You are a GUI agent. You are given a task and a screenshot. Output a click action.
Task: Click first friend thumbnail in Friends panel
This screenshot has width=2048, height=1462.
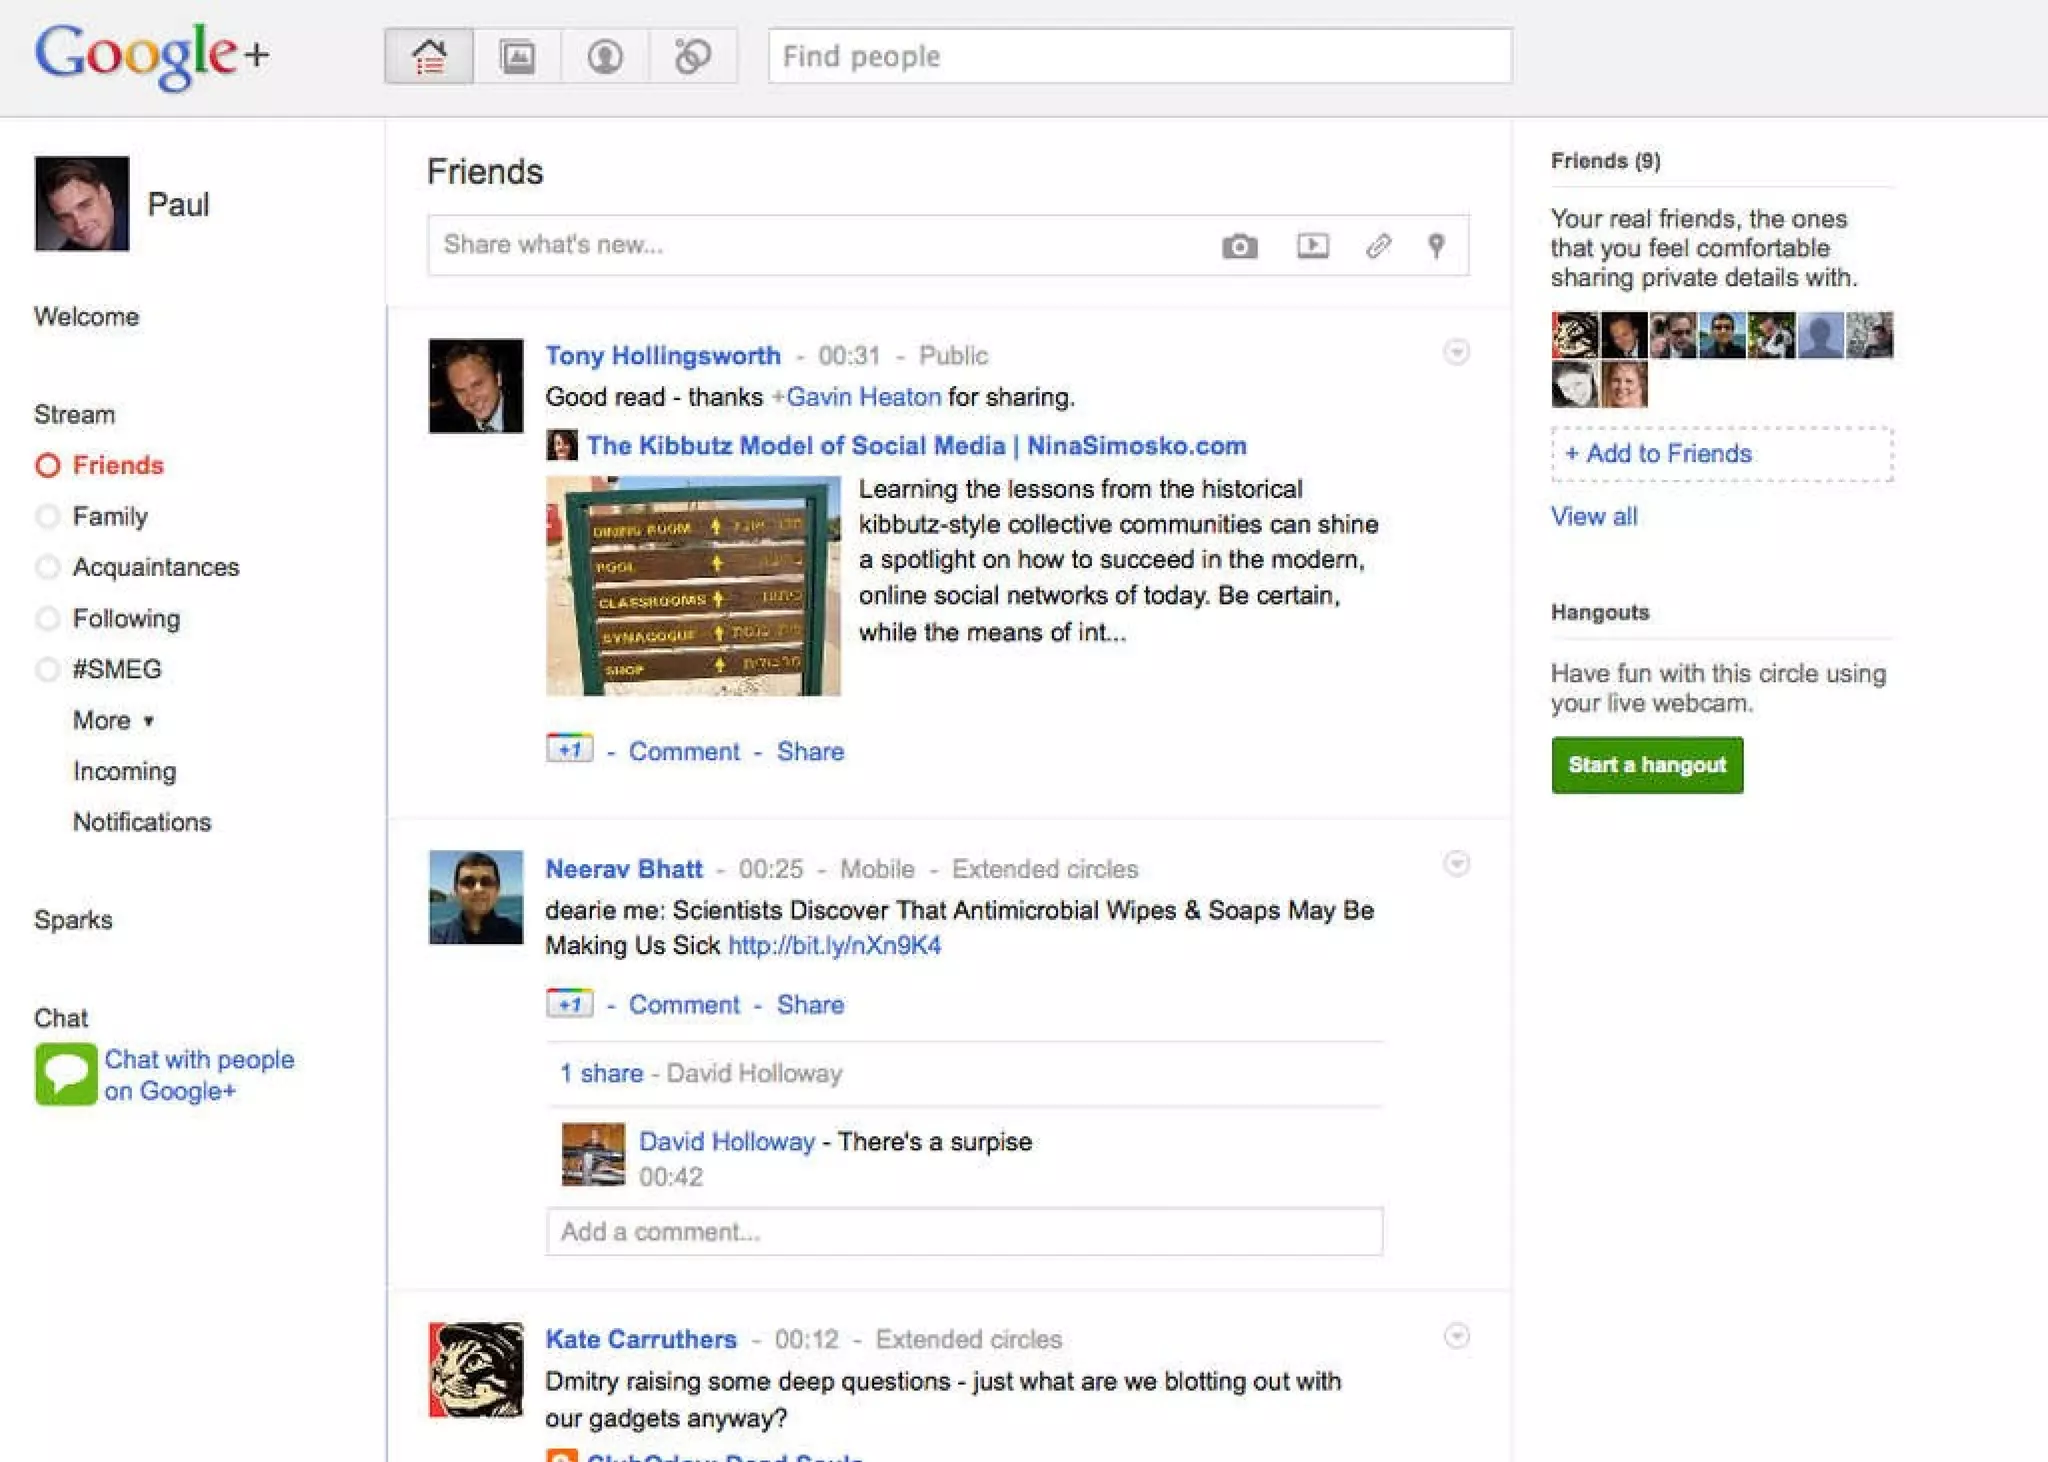[1575, 335]
